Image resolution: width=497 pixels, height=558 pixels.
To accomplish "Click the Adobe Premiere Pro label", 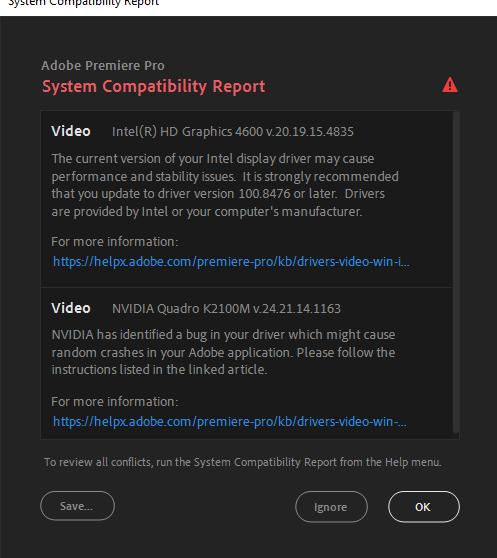I will tap(103, 65).
